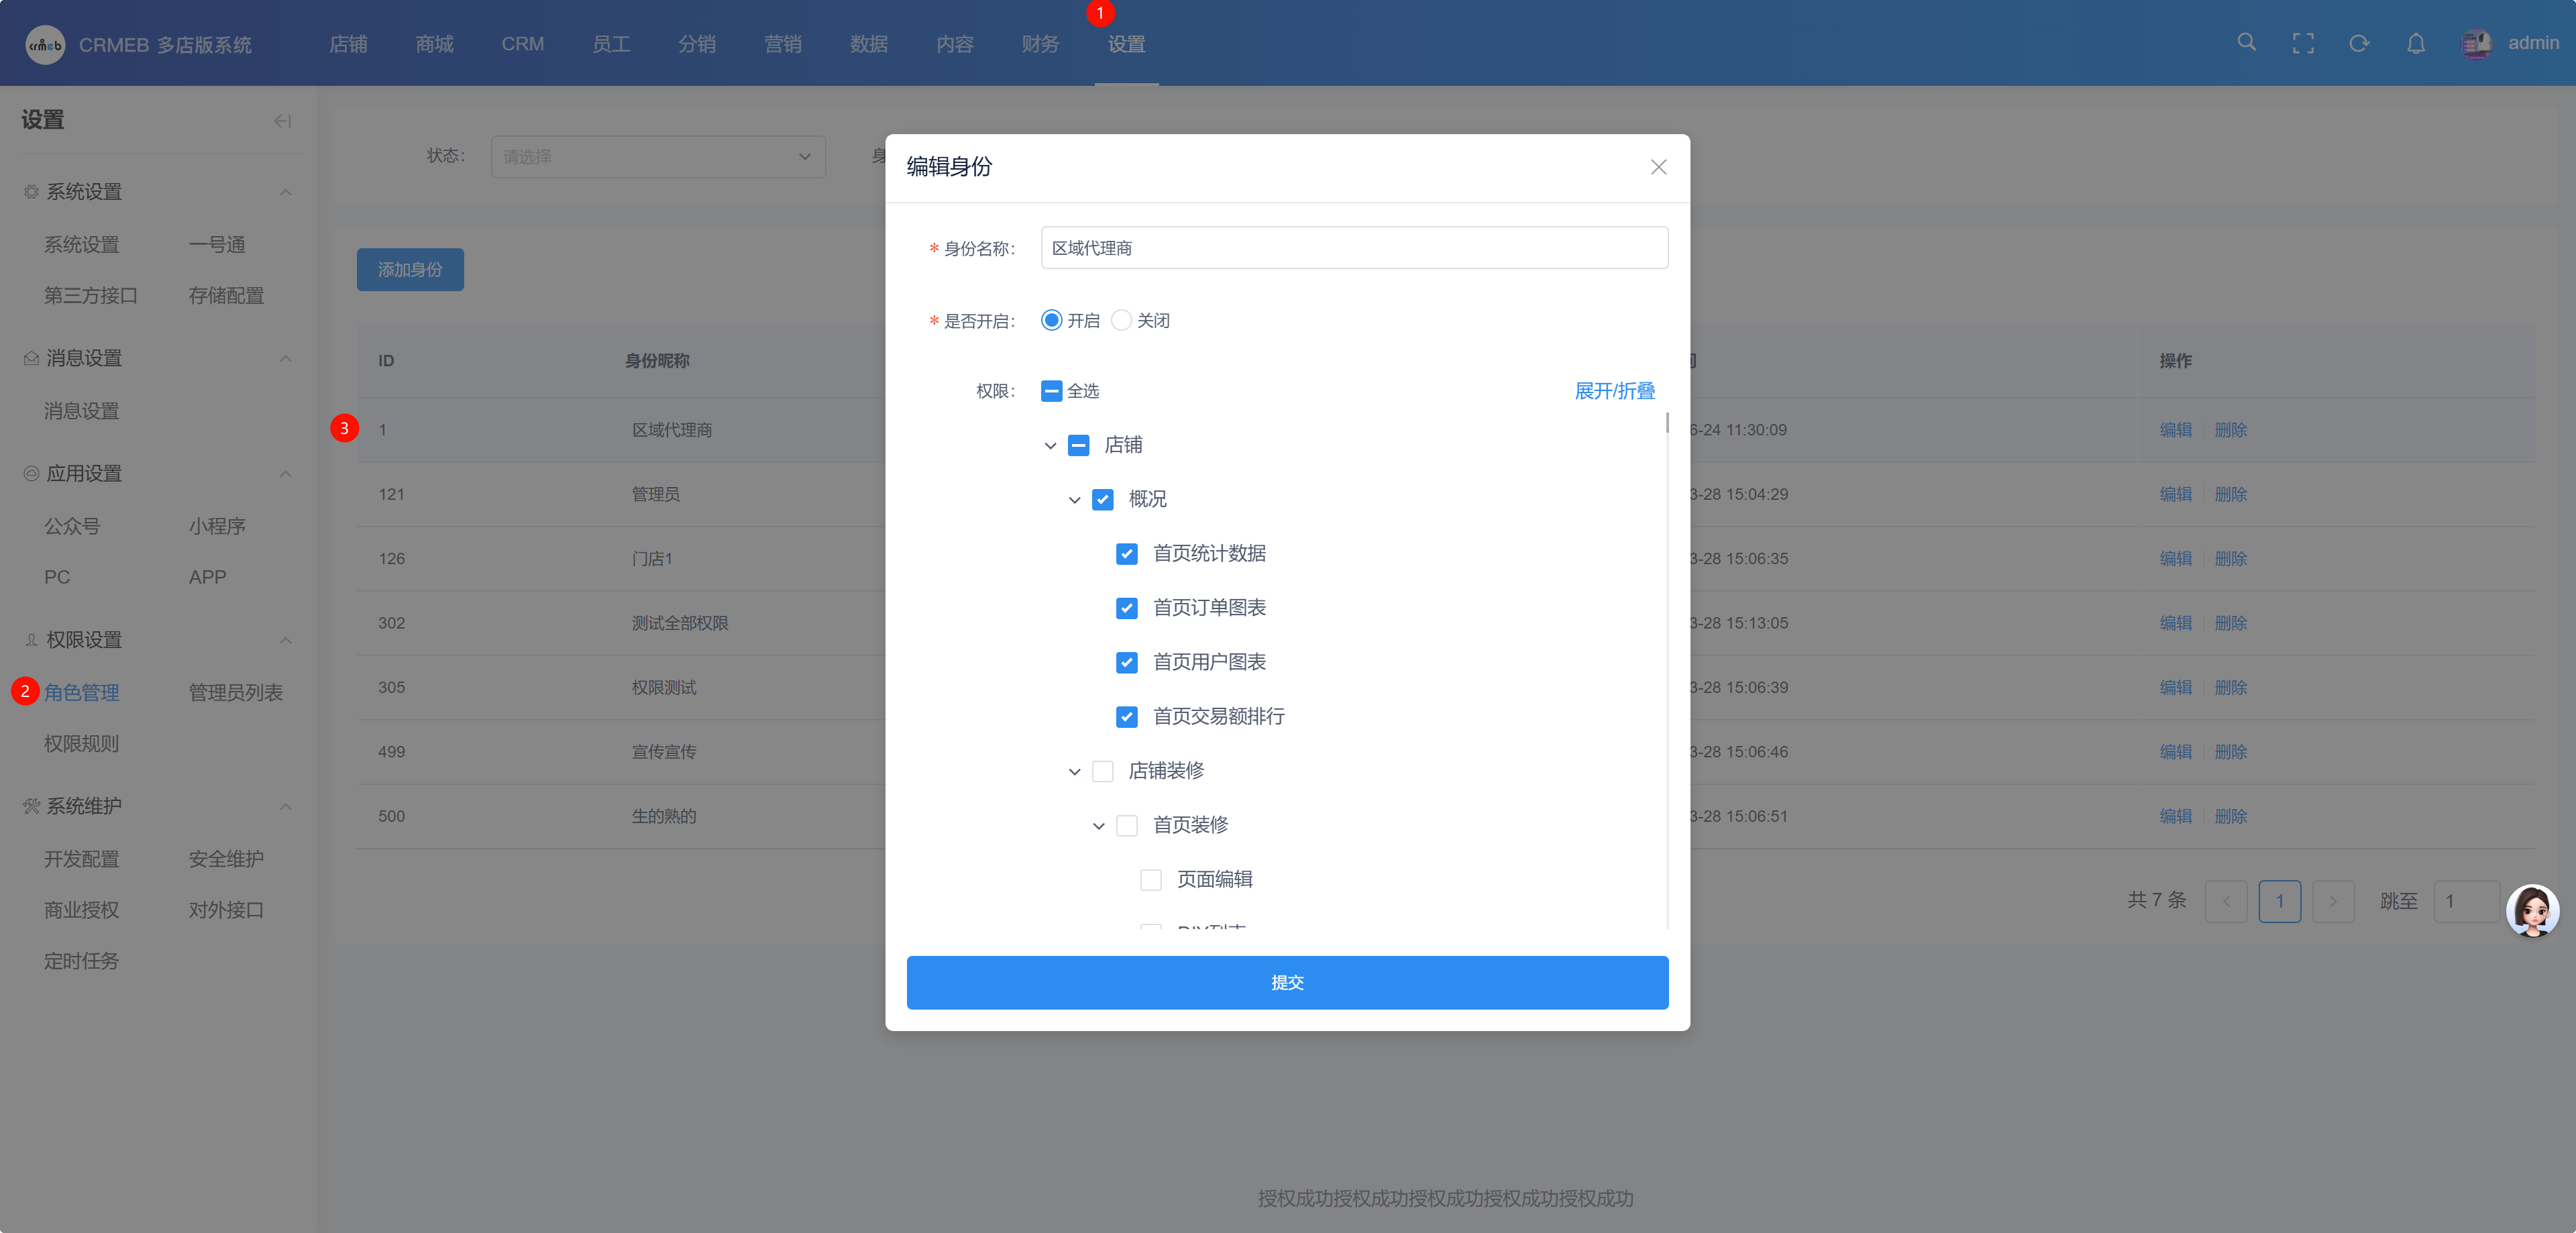
Task: Open 定时任务 in sidebar
Action: point(81,961)
